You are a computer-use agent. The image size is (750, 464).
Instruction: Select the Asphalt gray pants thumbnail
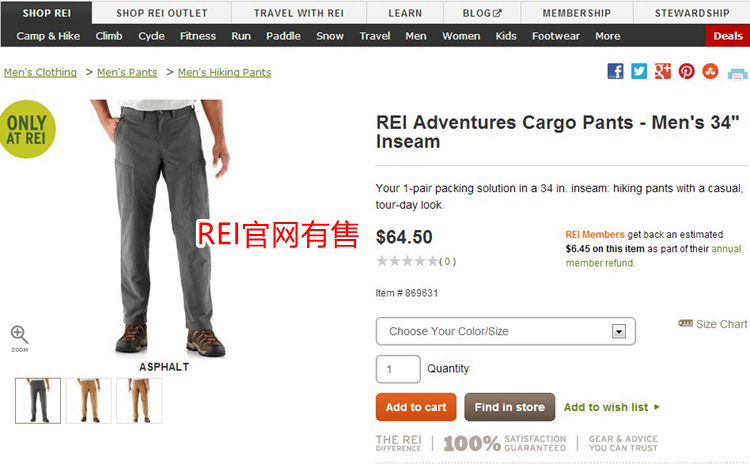click(x=38, y=401)
